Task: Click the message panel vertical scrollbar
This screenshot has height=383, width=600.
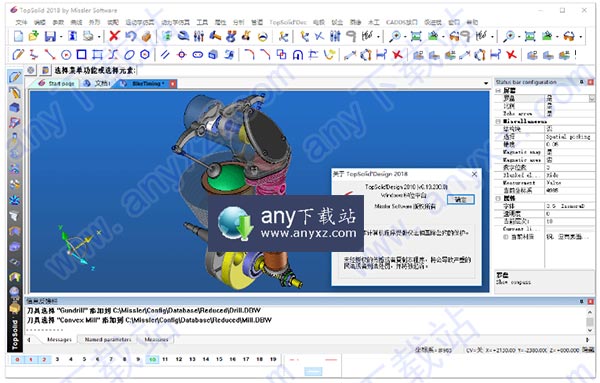Action: pos(590,321)
